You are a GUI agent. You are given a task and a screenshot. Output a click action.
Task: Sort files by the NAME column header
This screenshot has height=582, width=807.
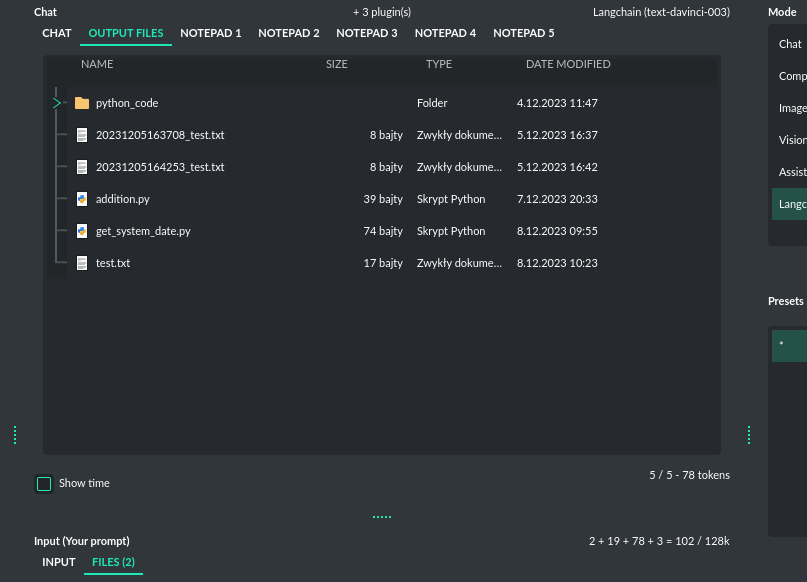[97, 63]
